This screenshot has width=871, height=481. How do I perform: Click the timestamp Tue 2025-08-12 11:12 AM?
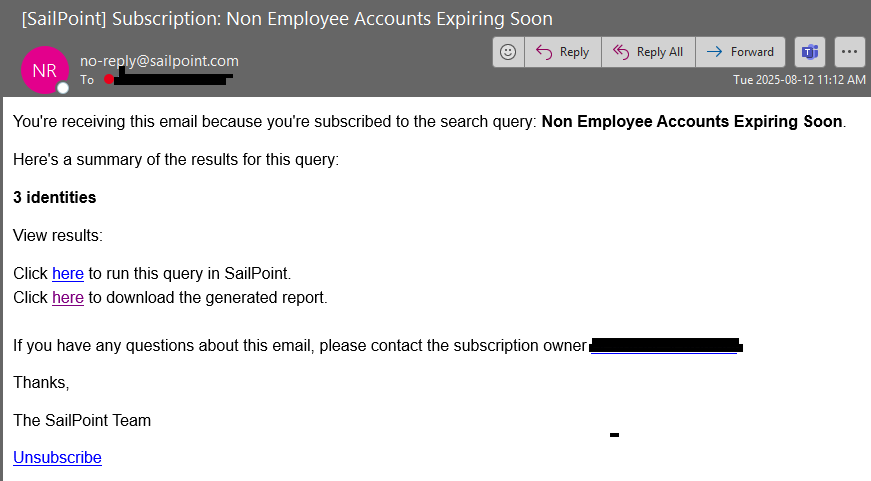pyautogui.click(x=799, y=79)
